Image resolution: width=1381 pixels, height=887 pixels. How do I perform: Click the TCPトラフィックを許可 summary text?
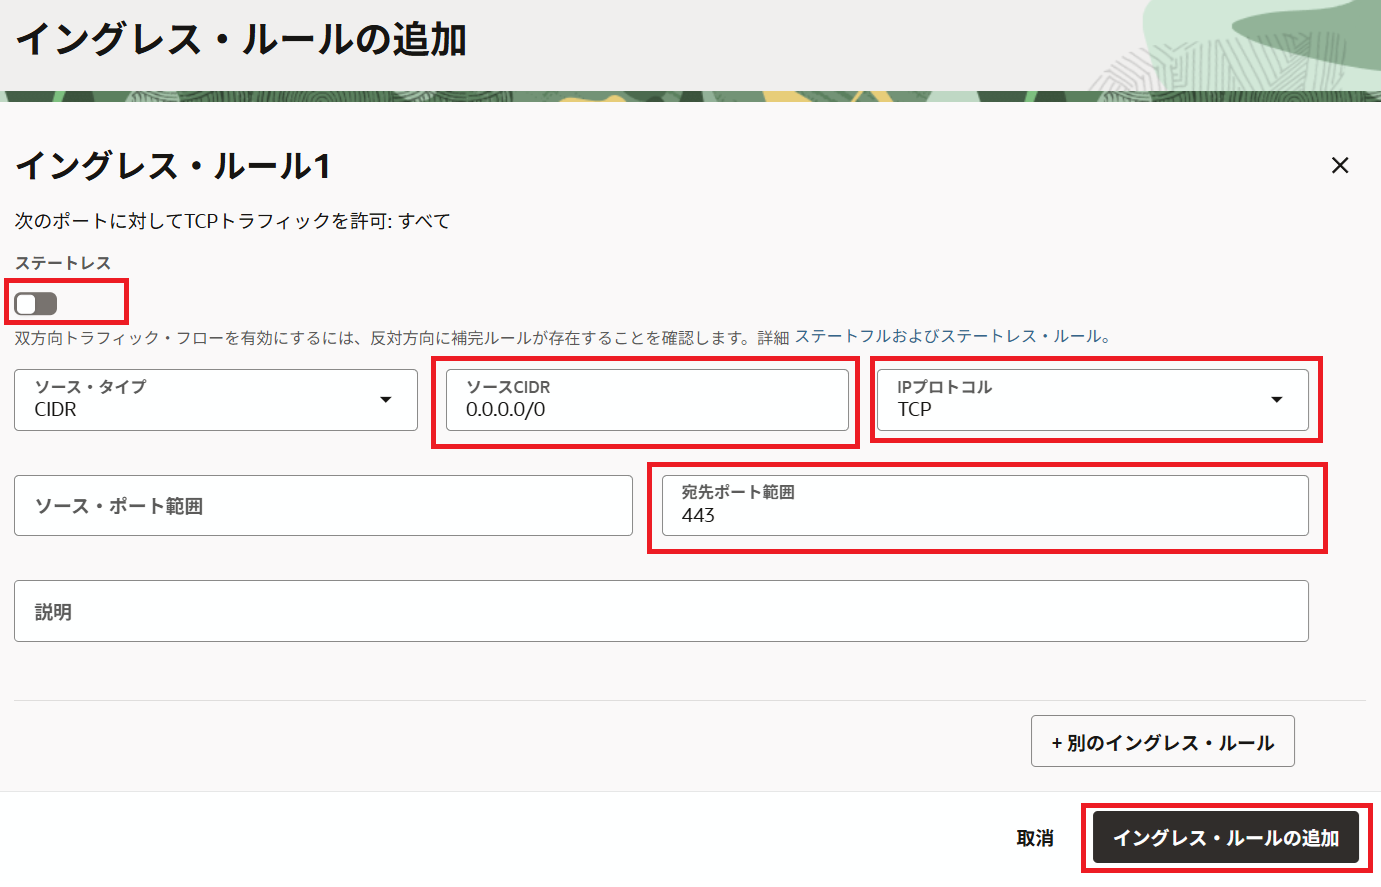232,221
